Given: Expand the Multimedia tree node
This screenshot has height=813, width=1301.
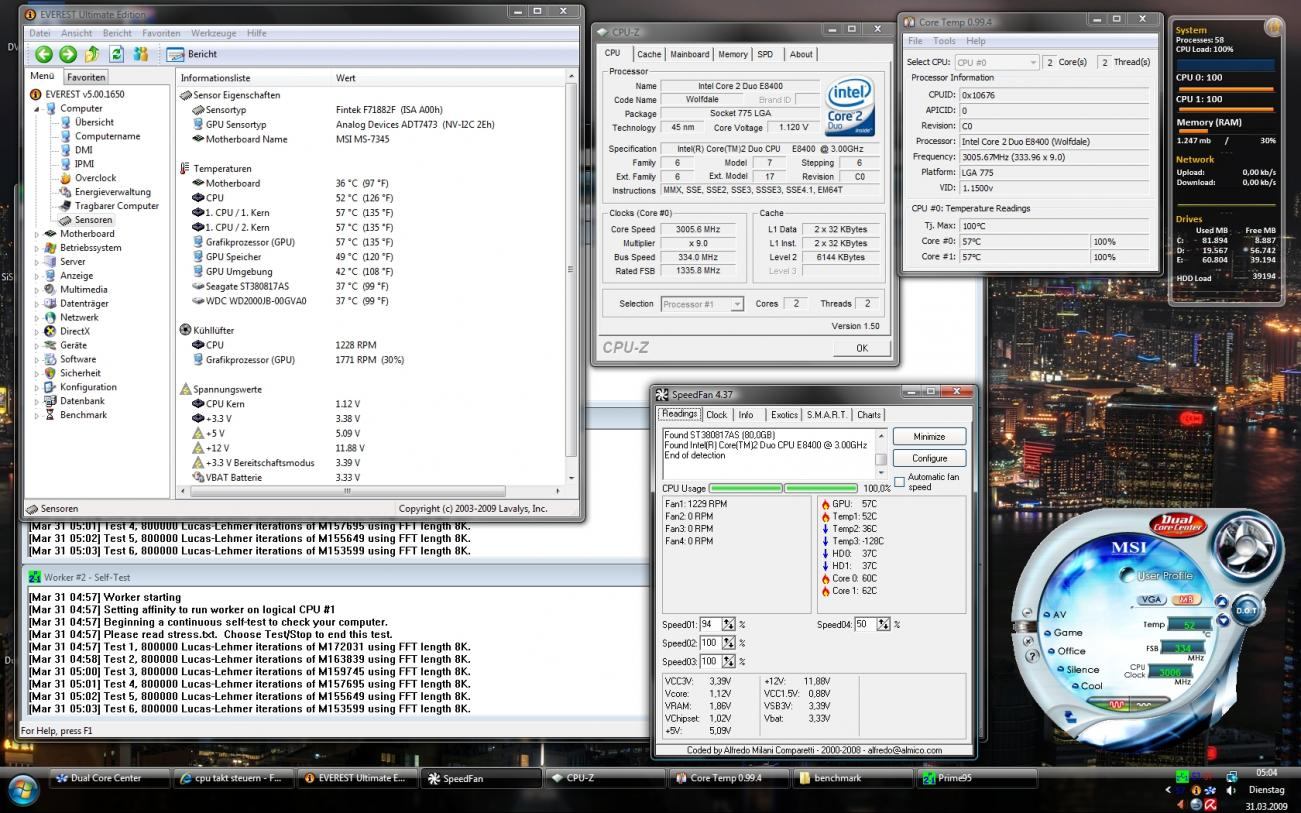Looking at the screenshot, I should pyautogui.click(x=37, y=290).
